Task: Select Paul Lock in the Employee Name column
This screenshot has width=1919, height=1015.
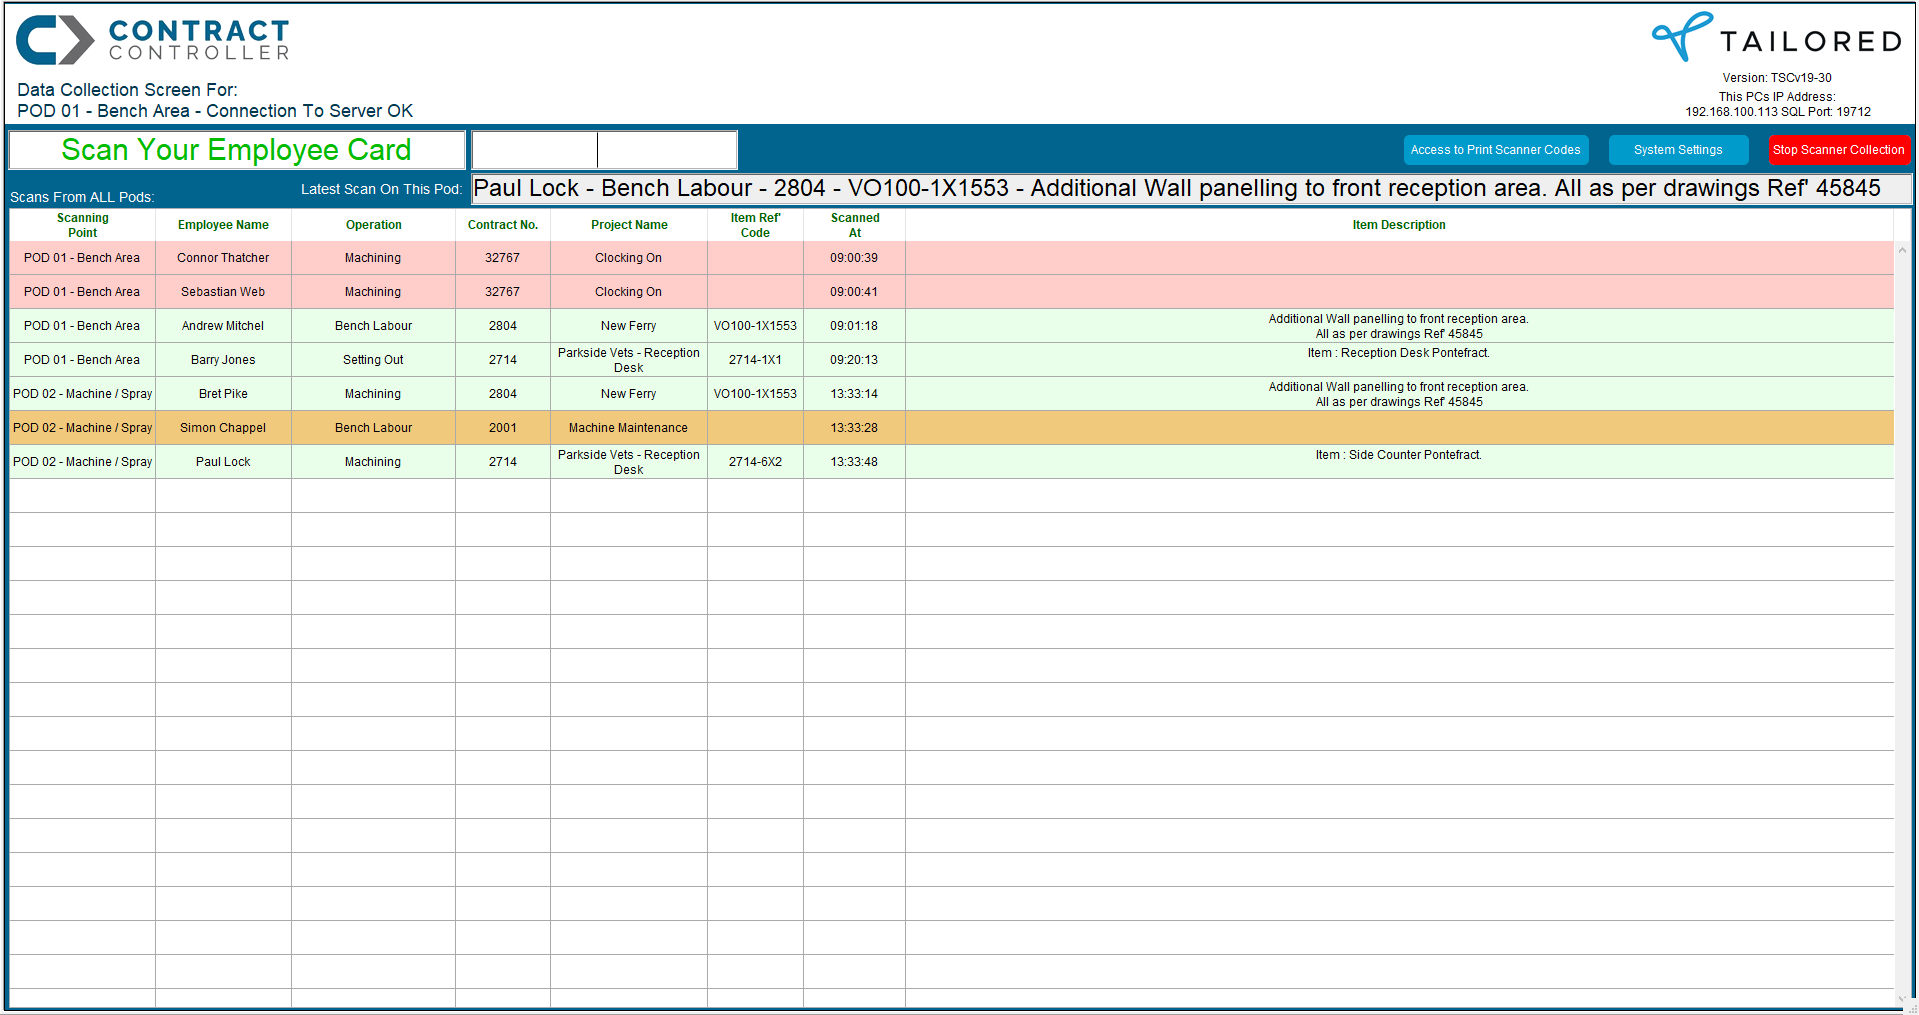Action: click(223, 462)
